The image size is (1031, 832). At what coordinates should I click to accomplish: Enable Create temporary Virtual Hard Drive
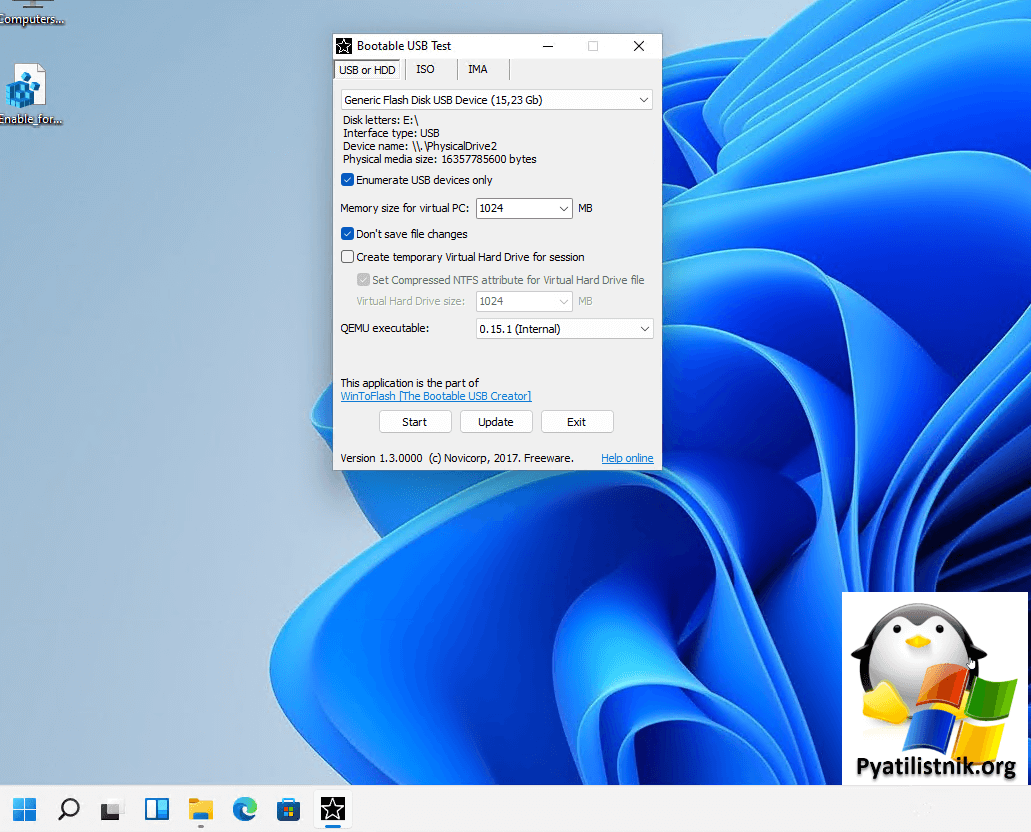(348, 257)
